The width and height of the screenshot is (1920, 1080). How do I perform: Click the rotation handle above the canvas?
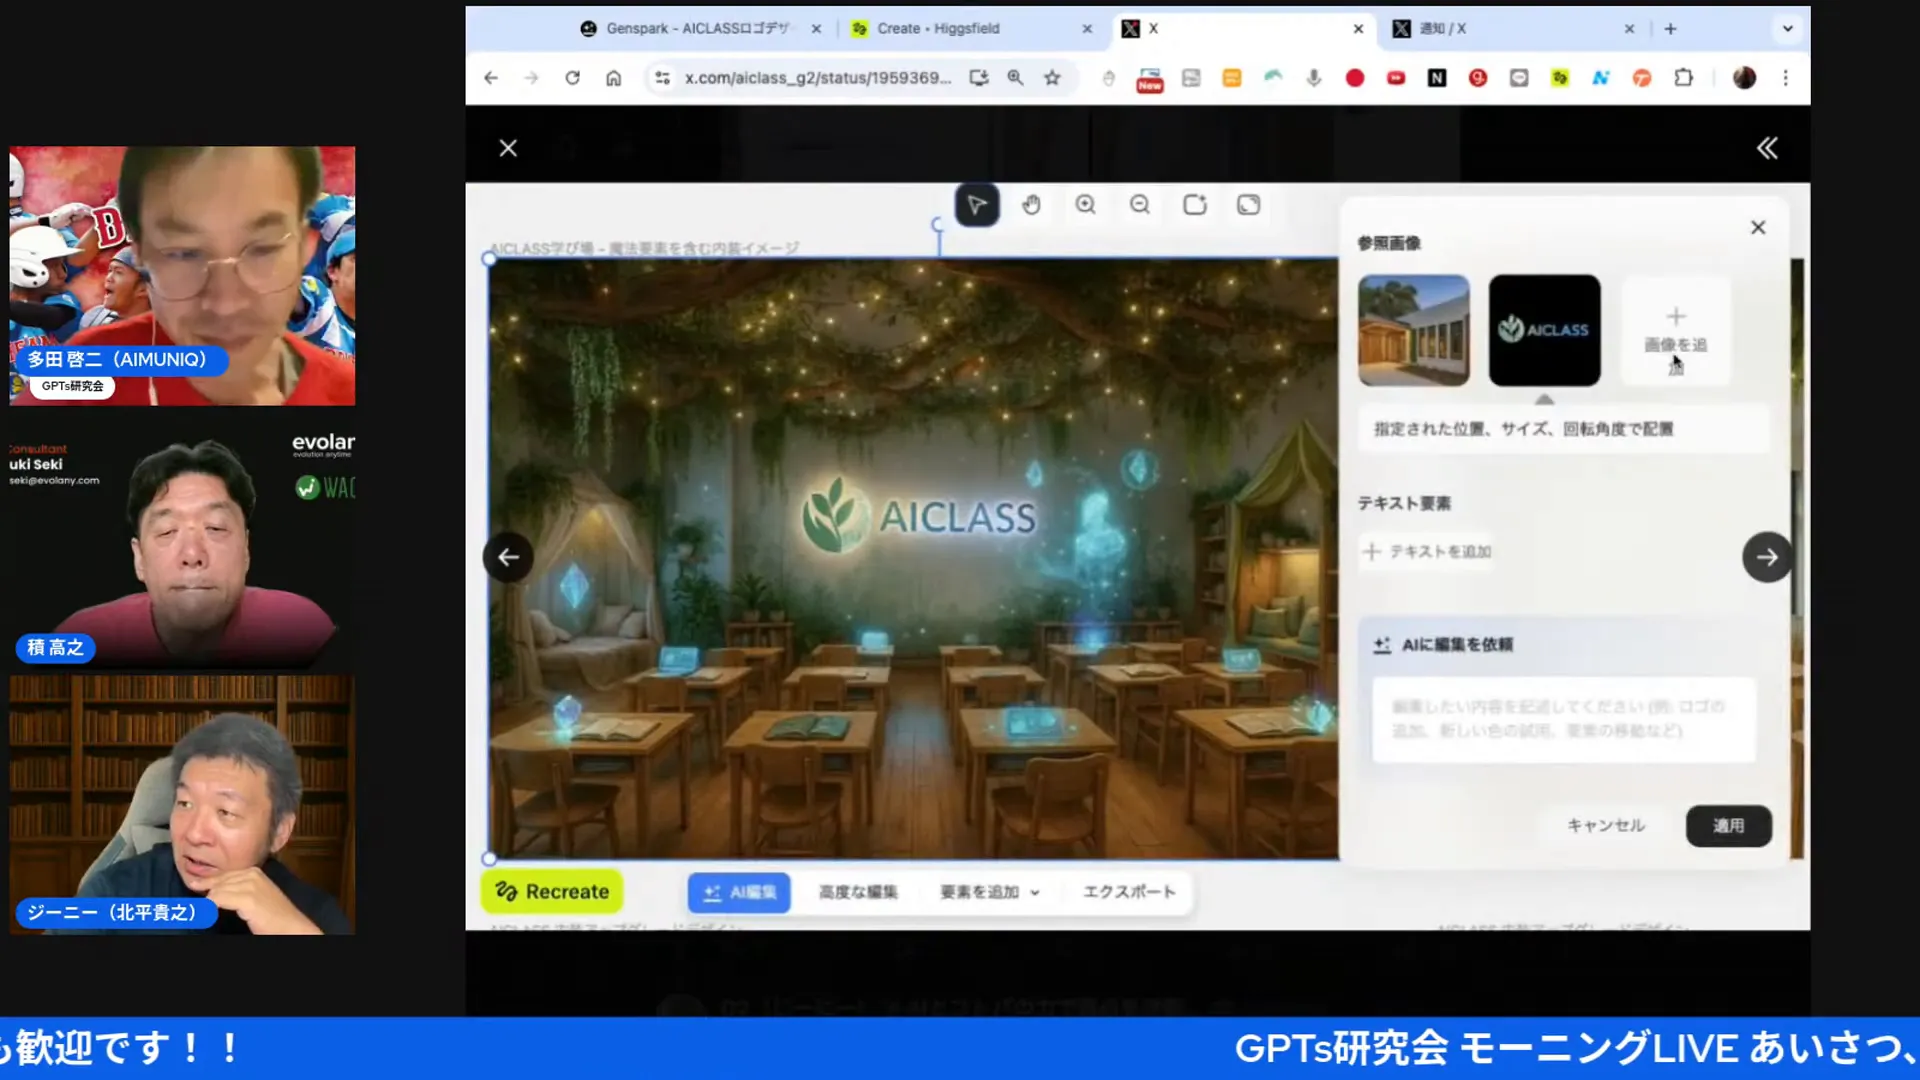pyautogui.click(x=937, y=225)
